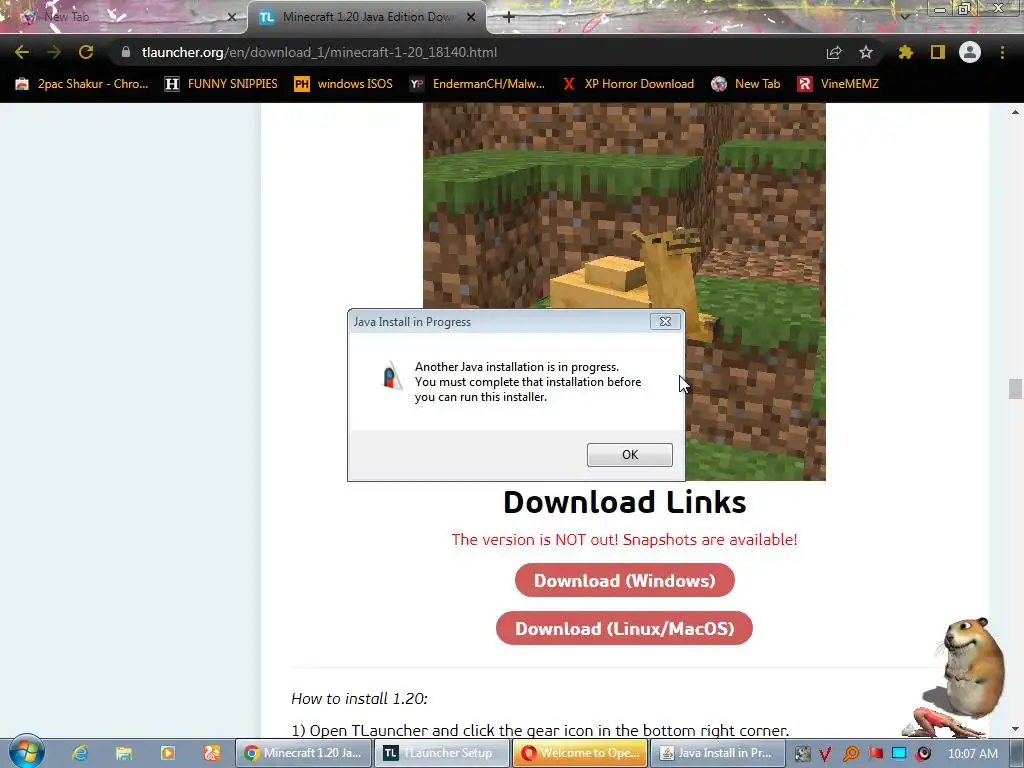
Task: Open the EndermanCH/Malw... bookmark
Action: (x=477, y=84)
